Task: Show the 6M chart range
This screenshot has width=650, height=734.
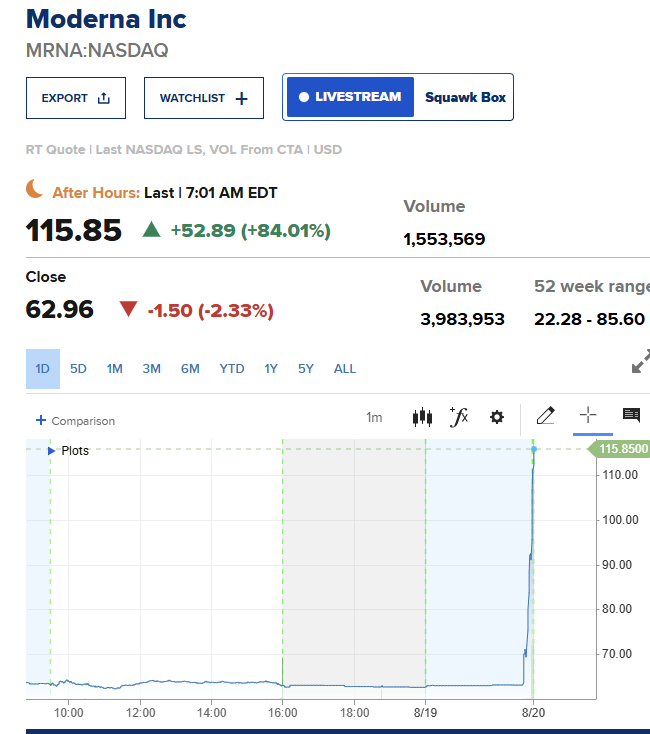Action: click(x=190, y=369)
